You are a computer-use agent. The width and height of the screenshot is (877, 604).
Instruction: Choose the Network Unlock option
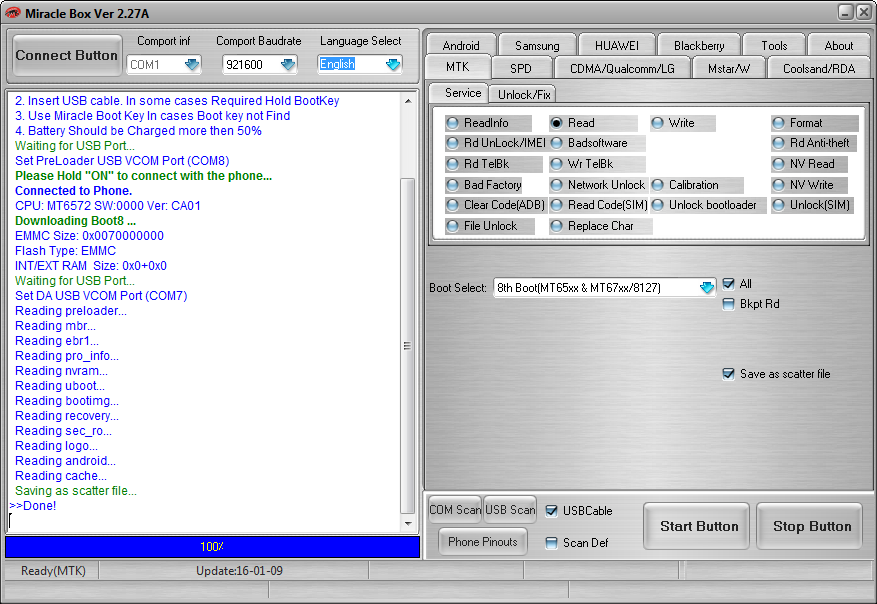(598, 185)
